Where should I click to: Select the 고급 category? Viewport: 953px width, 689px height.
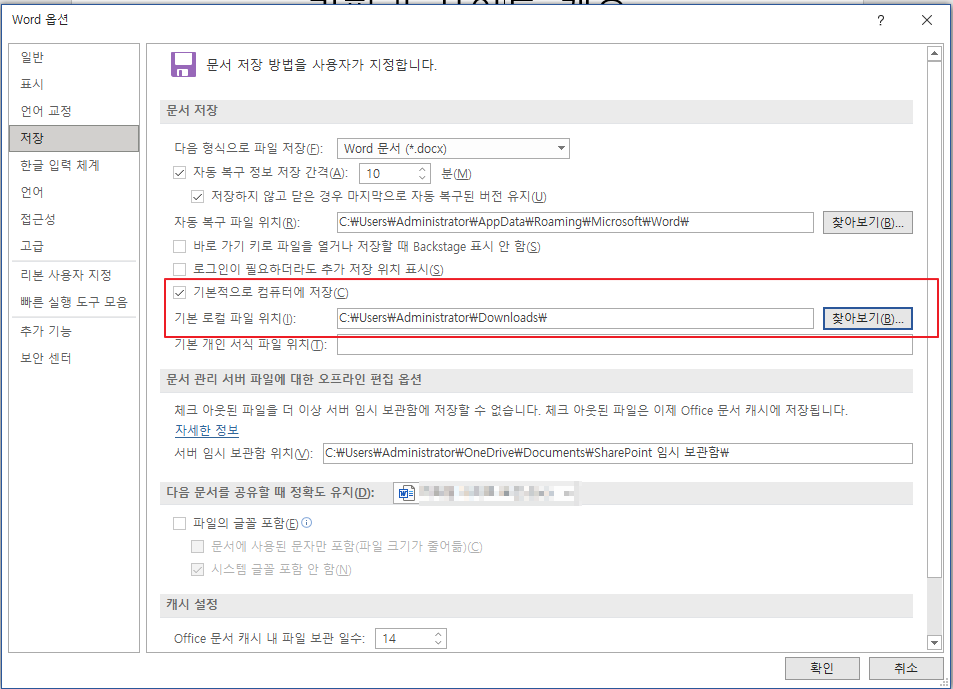coord(74,245)
